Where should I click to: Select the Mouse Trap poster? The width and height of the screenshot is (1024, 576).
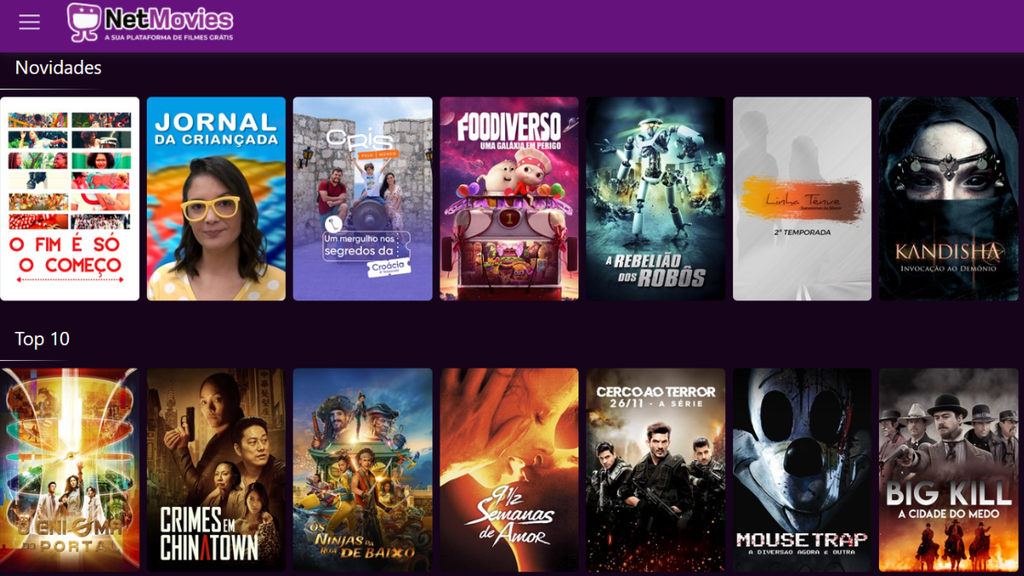pyautogui.click(x=802, y=470)
